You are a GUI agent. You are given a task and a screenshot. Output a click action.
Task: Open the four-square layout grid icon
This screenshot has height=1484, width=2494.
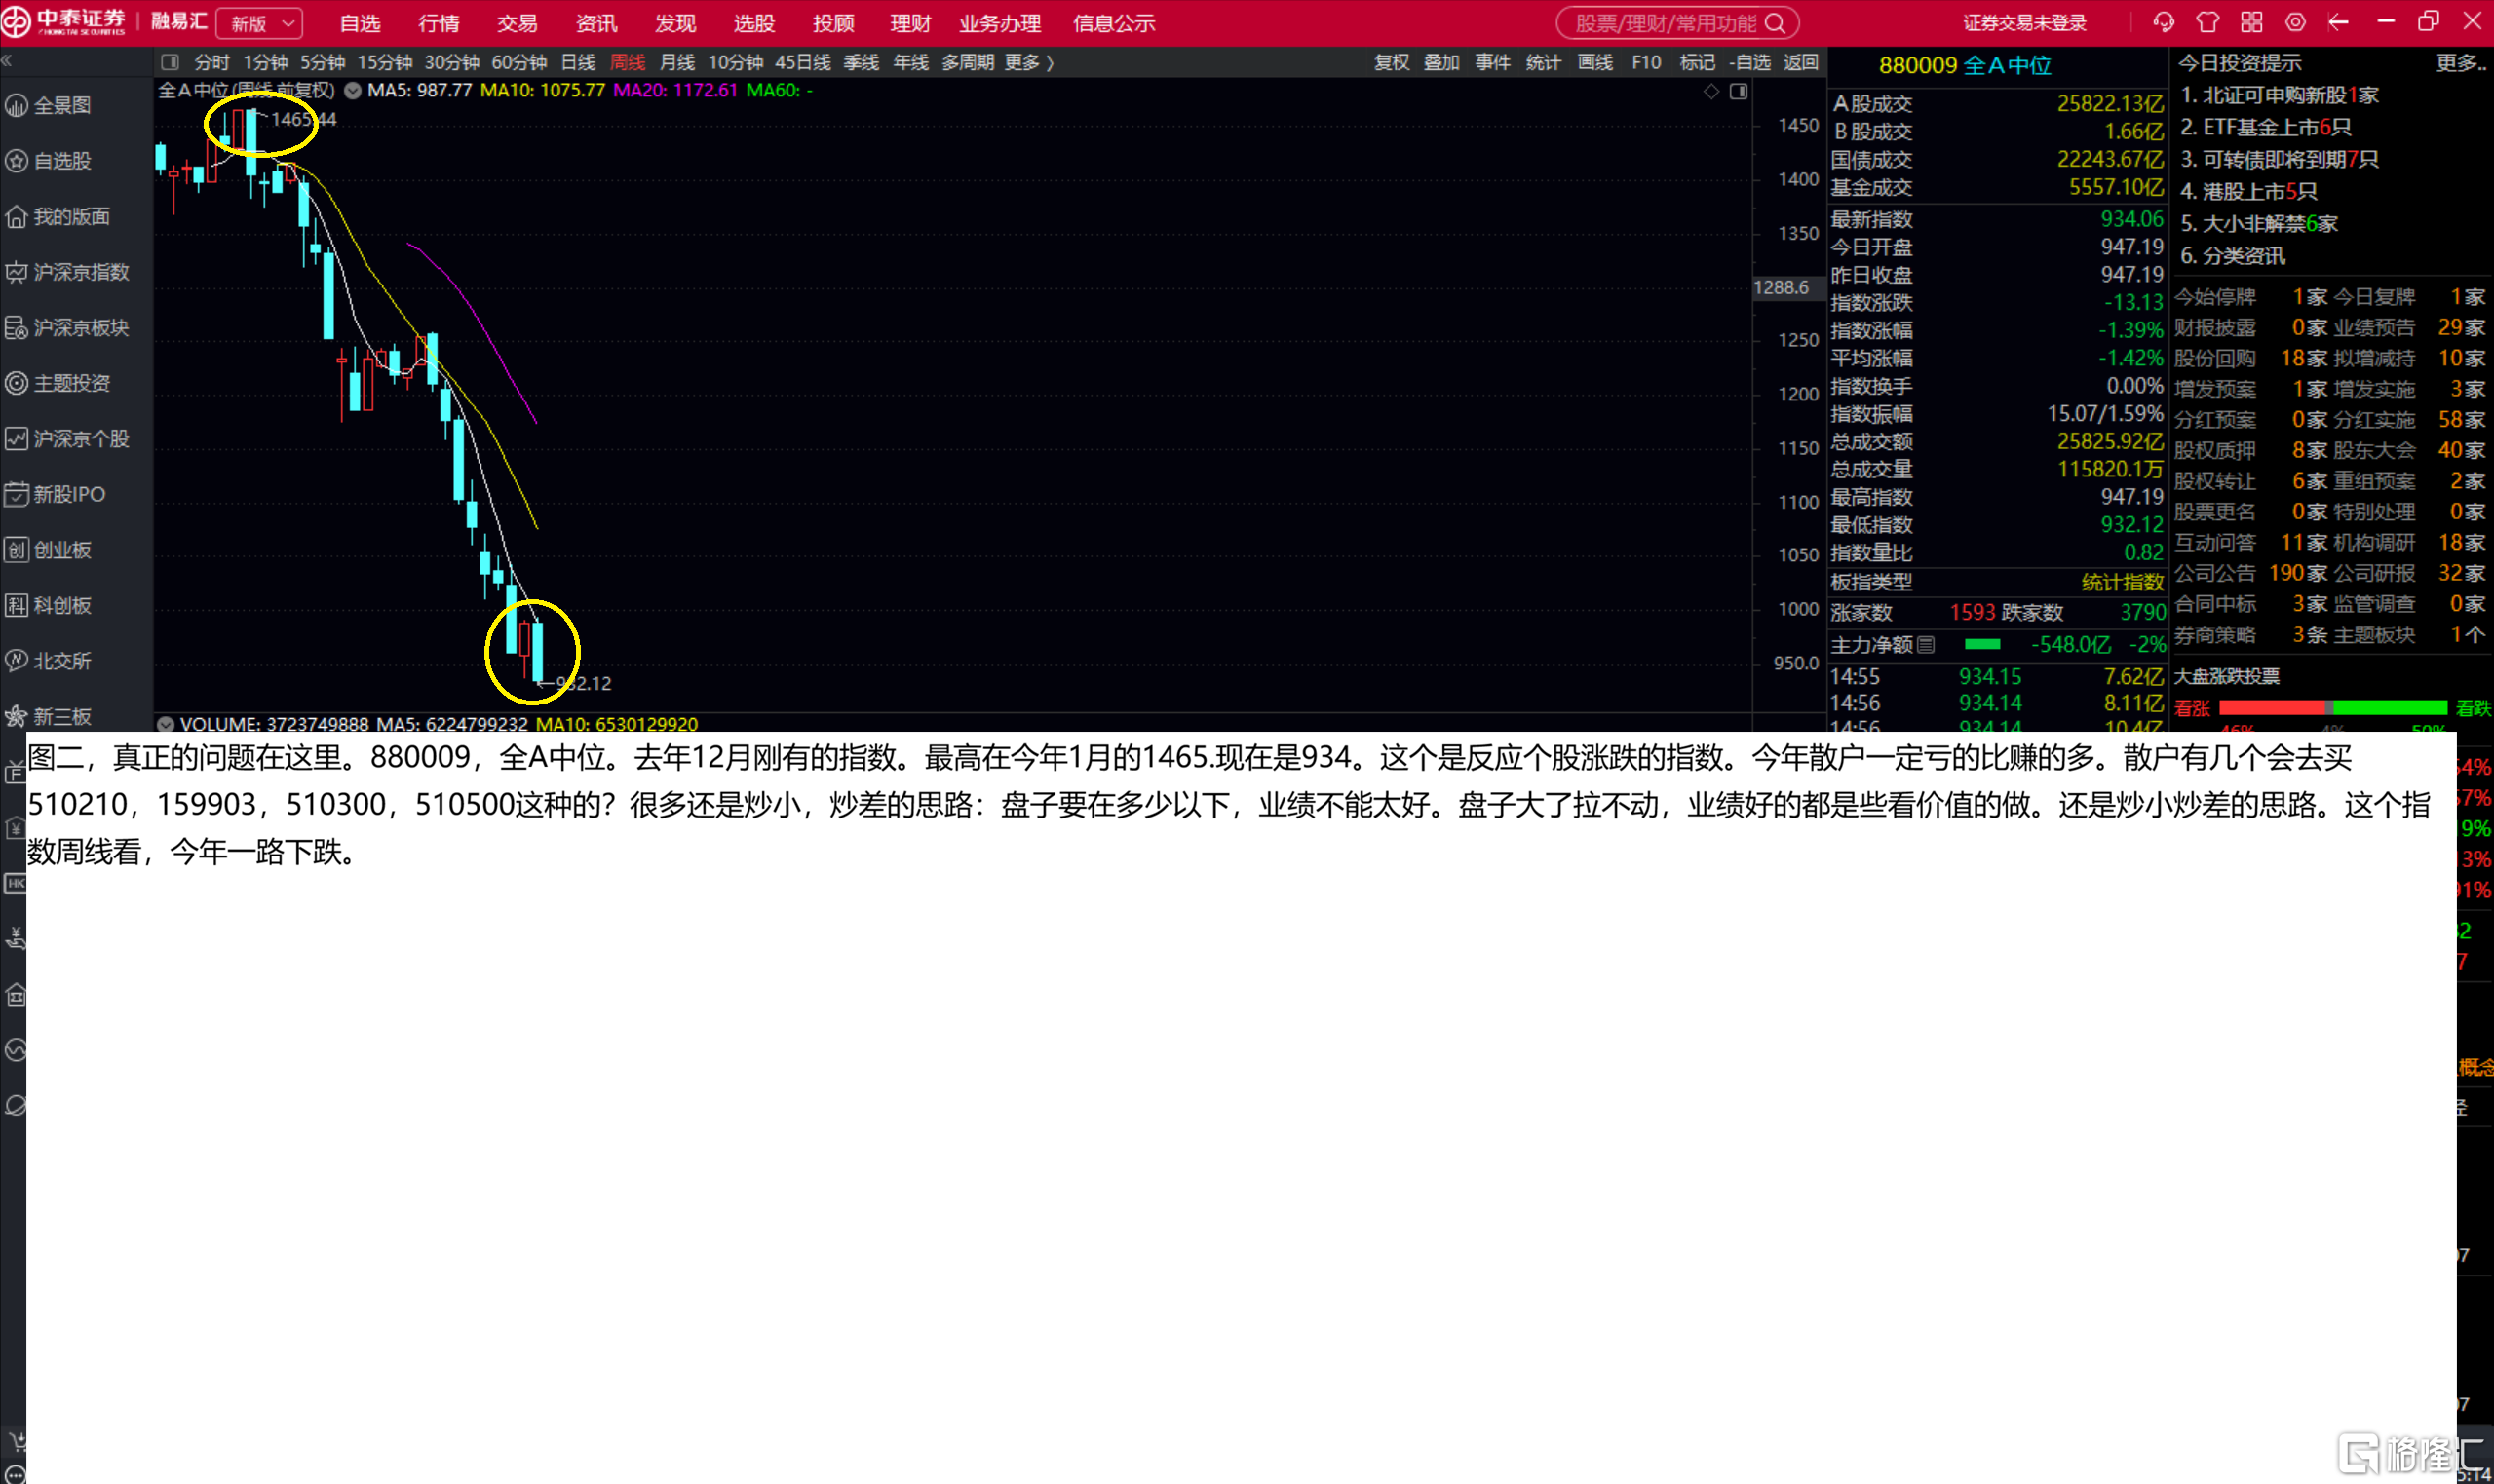tap(2252, 22)
